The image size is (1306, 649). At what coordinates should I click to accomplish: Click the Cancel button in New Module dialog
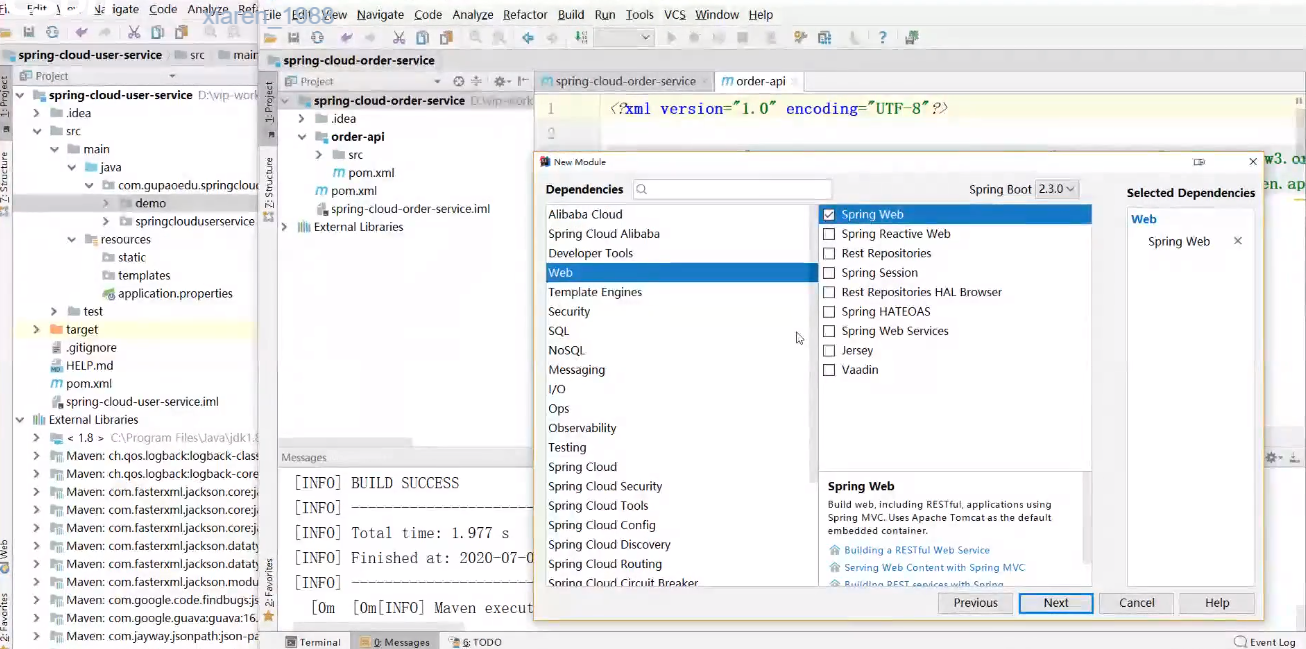pos(1136,603)
